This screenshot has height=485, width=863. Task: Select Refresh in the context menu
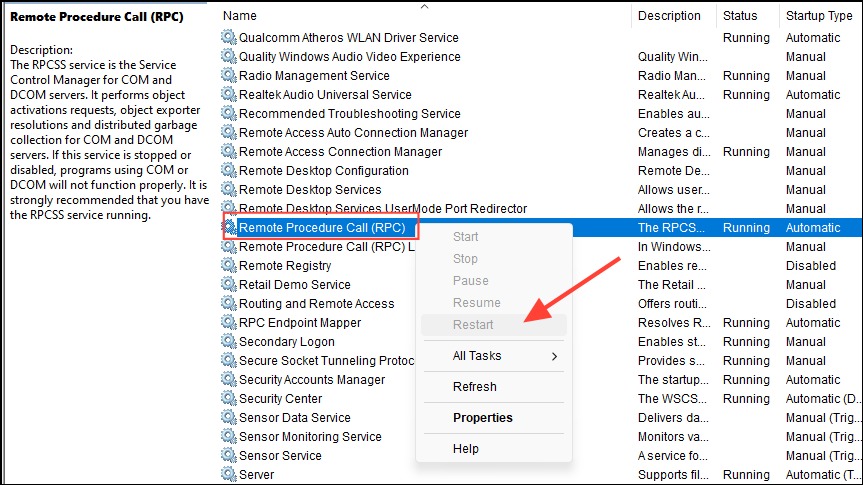[x=474, y=386]
